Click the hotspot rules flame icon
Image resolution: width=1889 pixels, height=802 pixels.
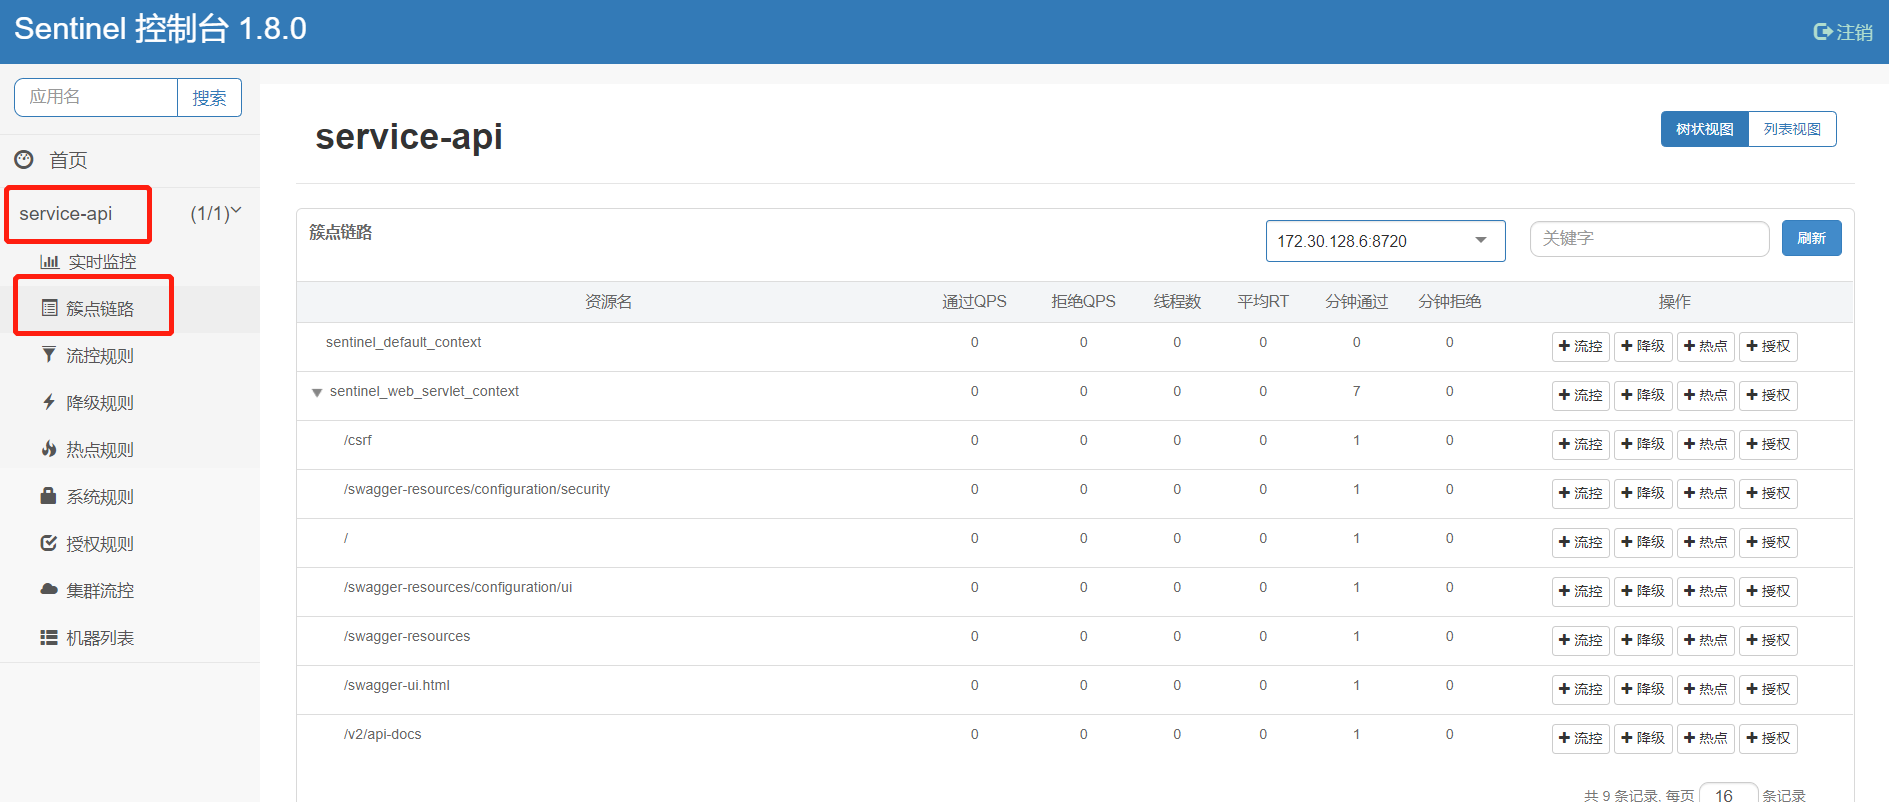(x=49, y=449)
